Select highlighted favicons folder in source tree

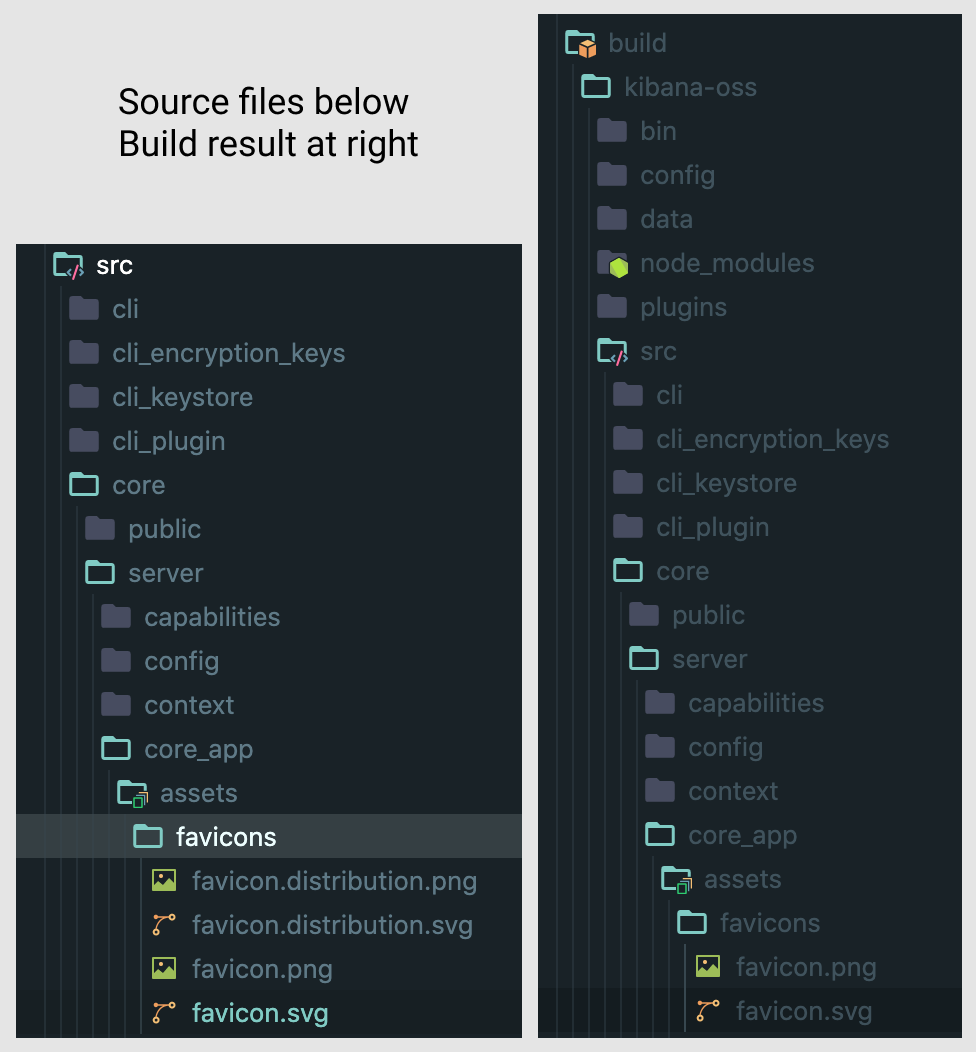tap(269, 837)
